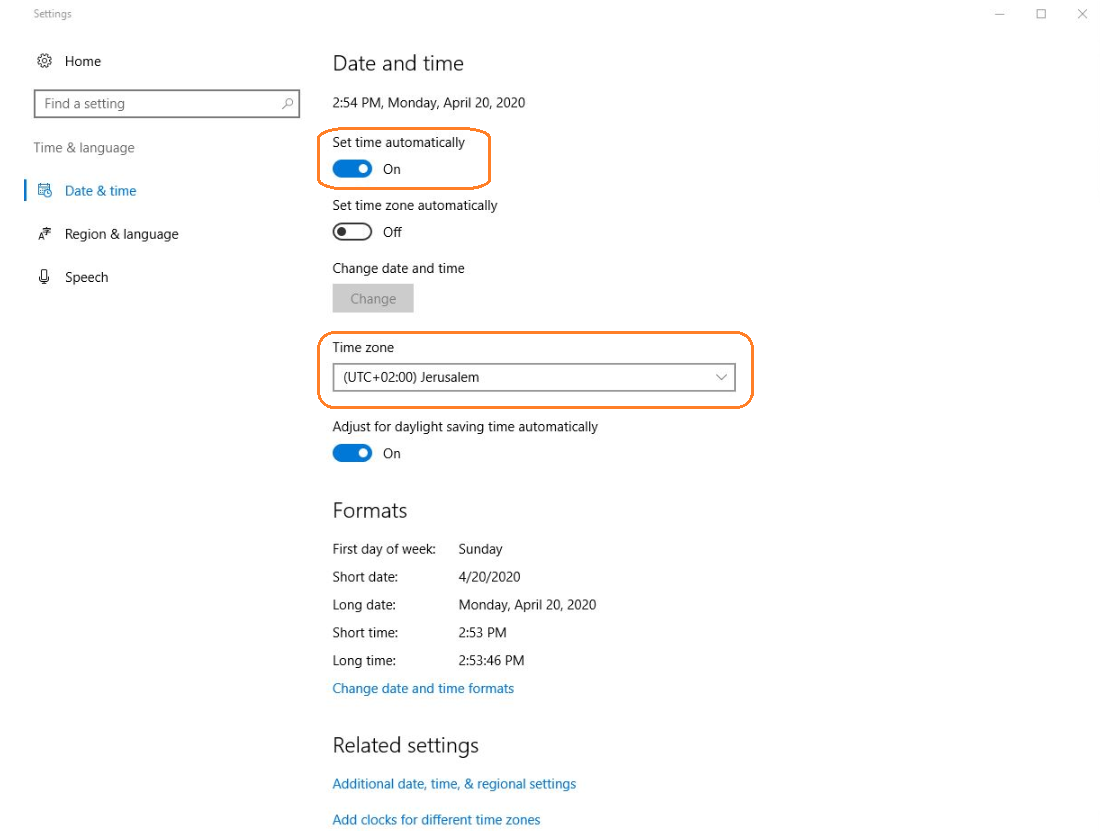
Task: Close the Settings window
Action: [x=1082, y=14]
